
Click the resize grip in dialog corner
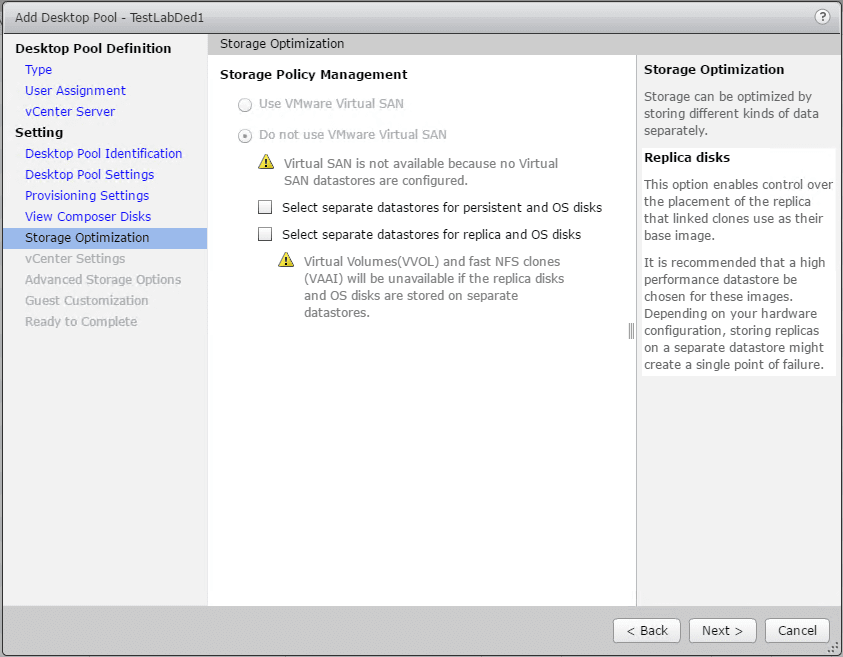(833, 647)
